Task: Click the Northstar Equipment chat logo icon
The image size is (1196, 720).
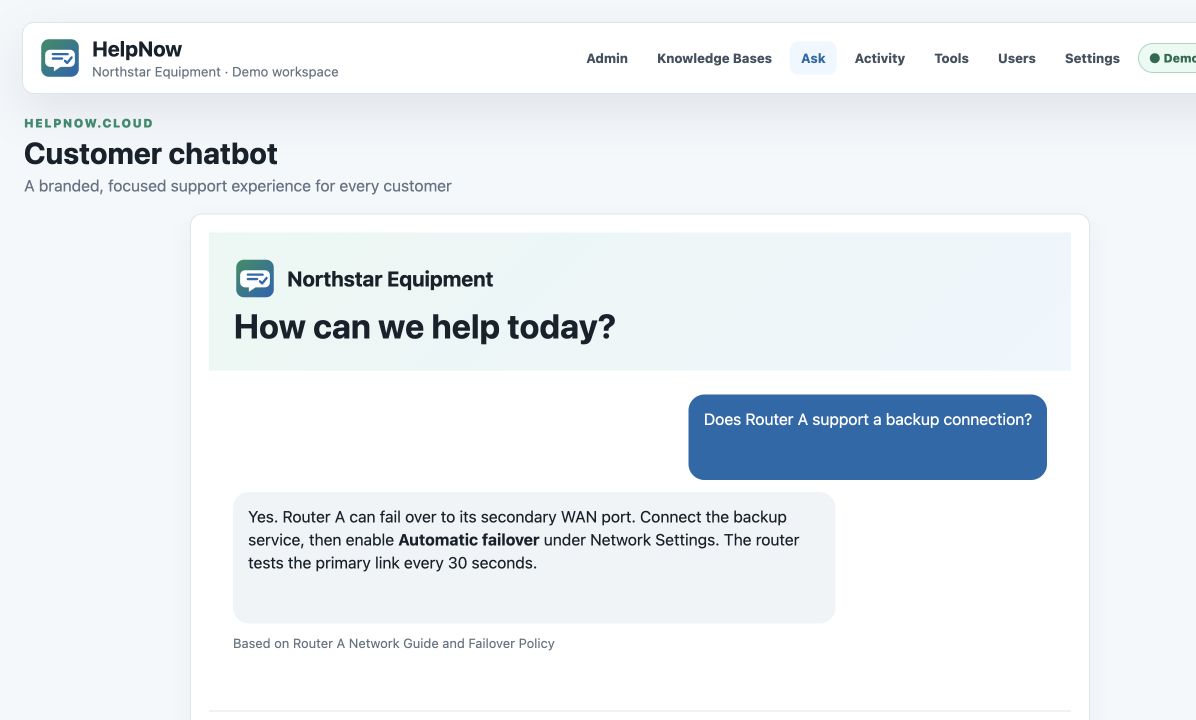Action: (255, 278)
